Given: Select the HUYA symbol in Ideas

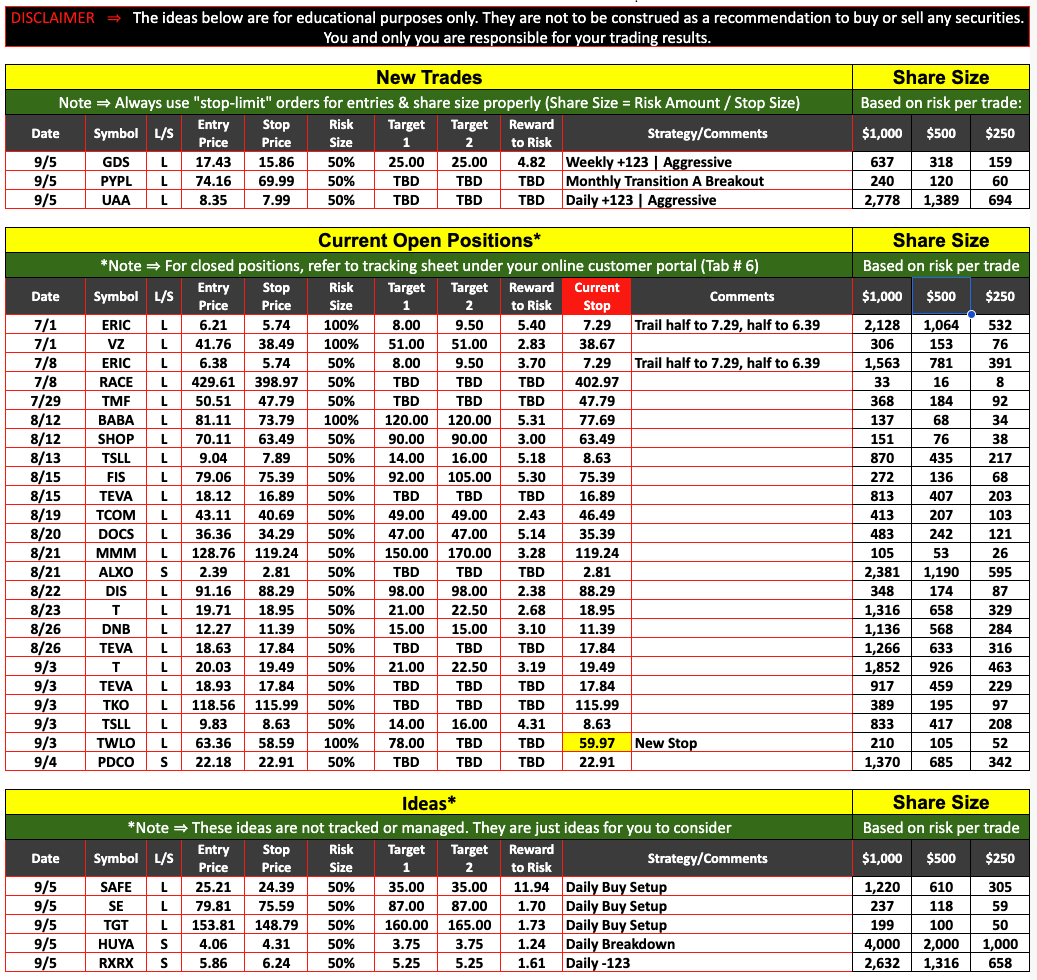Looking at the screenshot, I should [116, 944].
